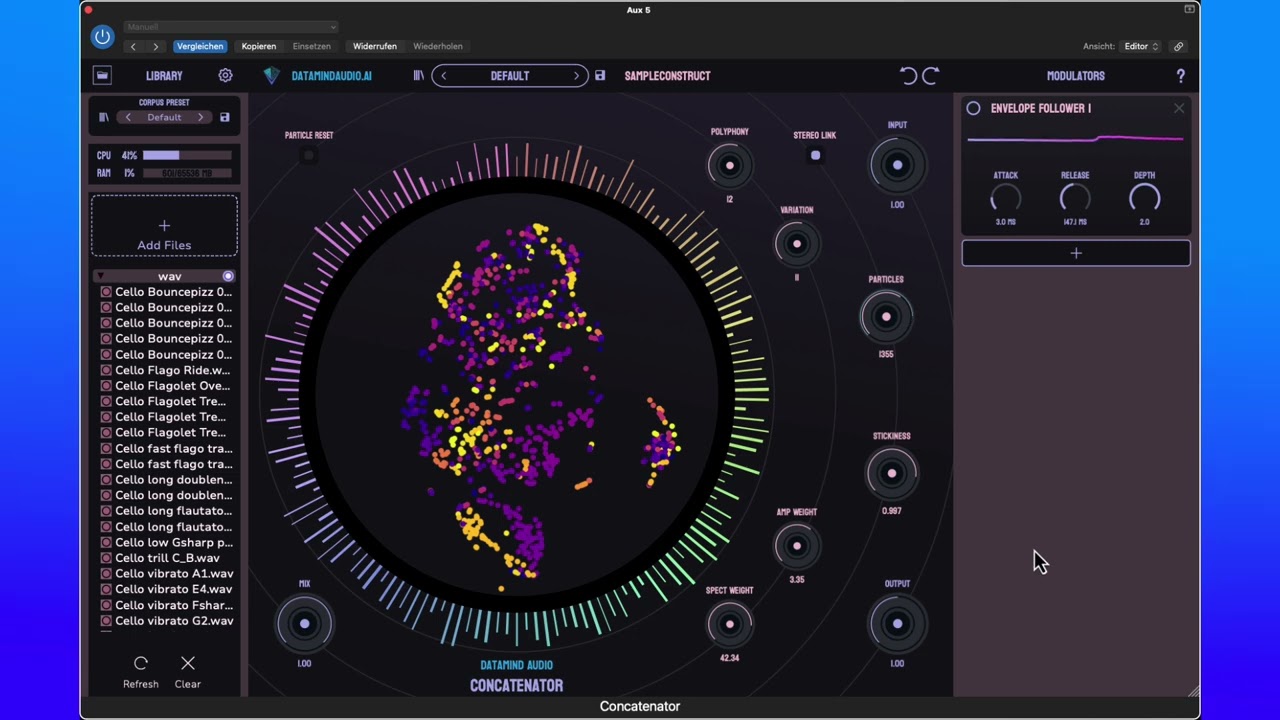This screenshot has height=720, width=1280.
Task: Toggle the Cello Flago Ride file checkbox
Action: (106, 370)
